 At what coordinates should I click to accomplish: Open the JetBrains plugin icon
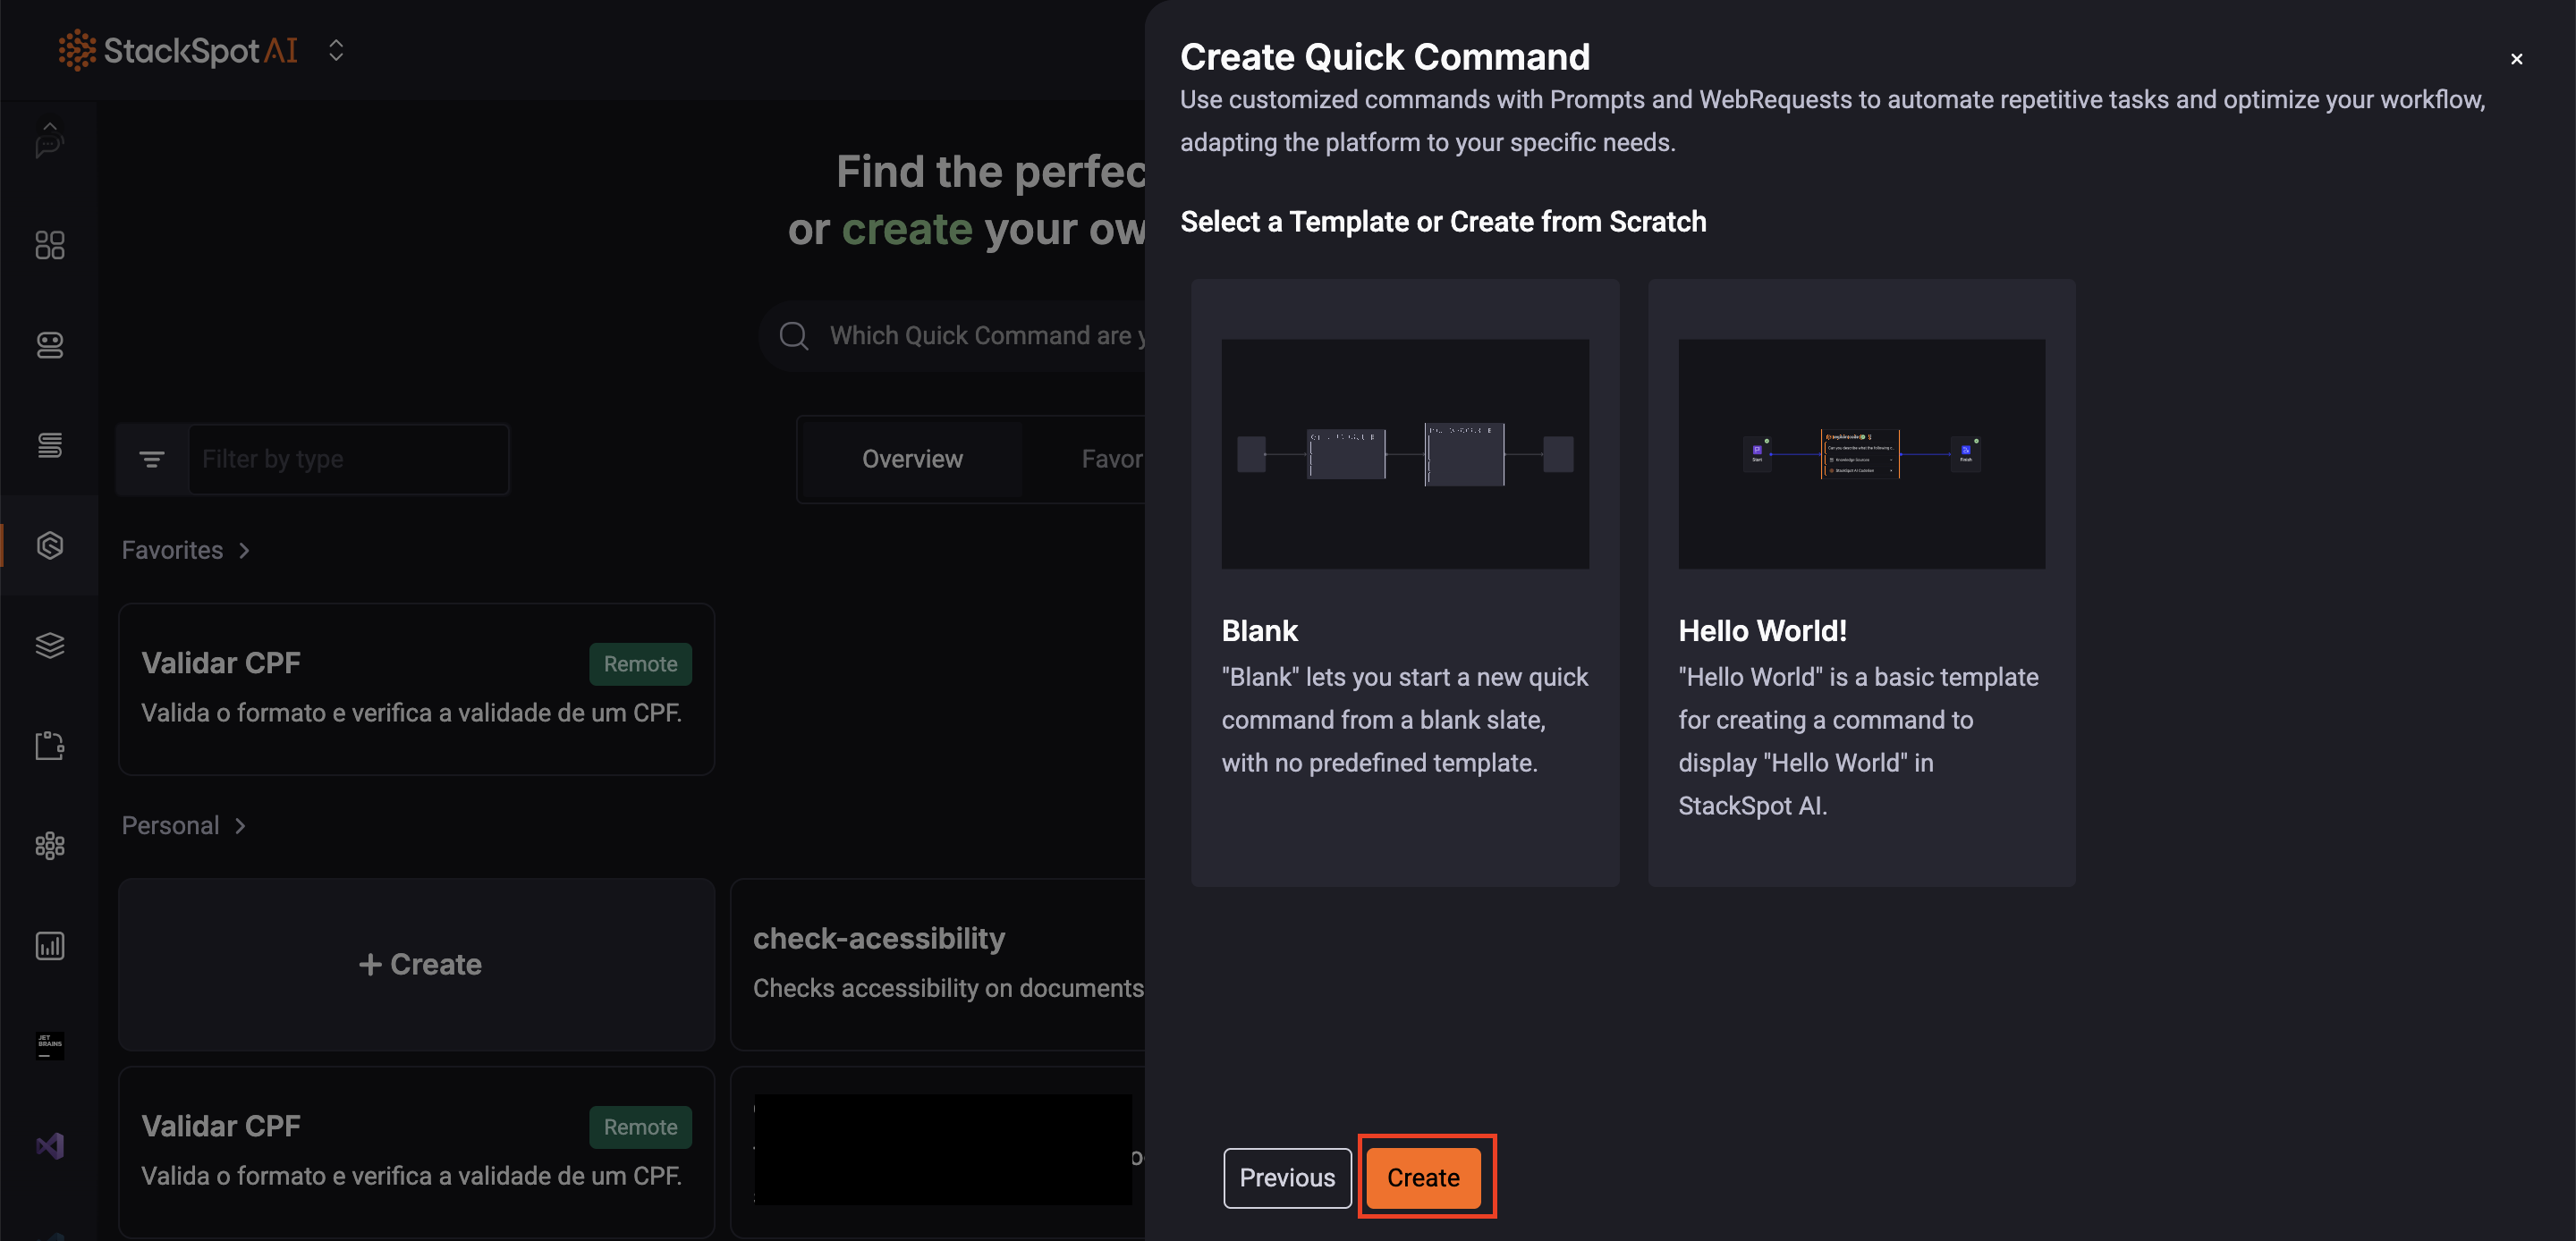[x=50, y=1046]
